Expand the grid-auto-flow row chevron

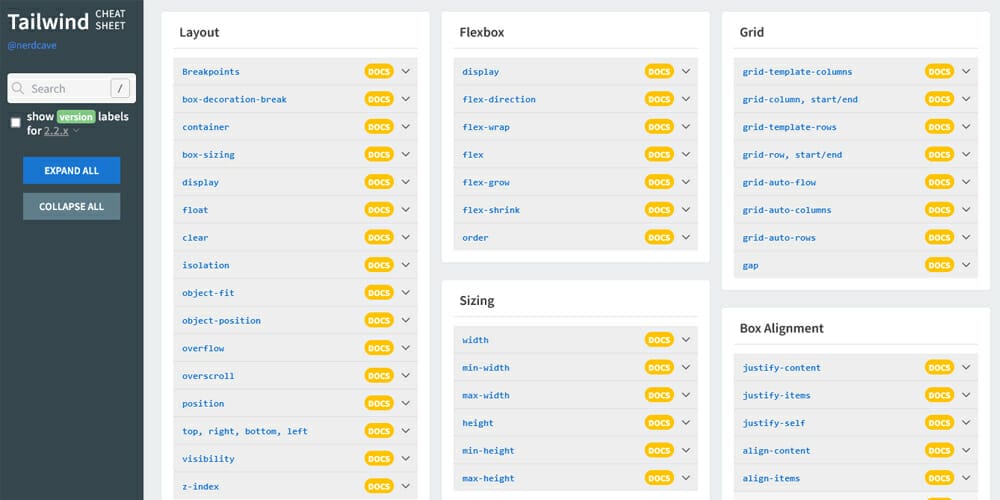click(966, 182)
